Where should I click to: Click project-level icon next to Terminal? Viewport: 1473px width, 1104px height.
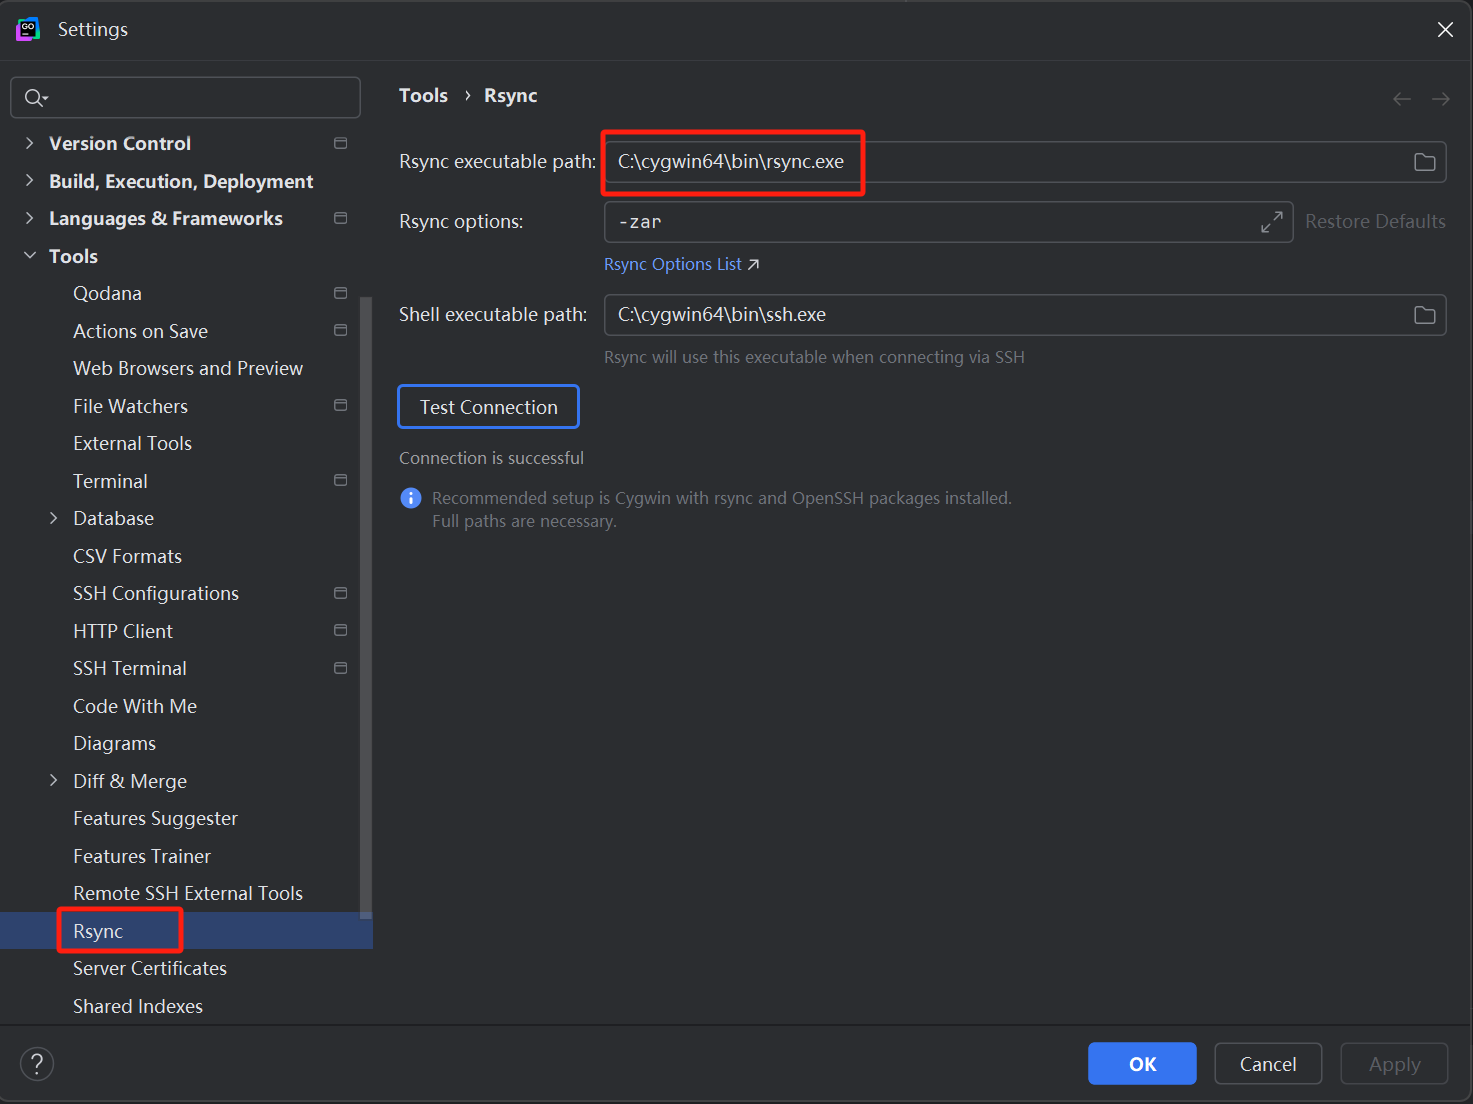[x=340, y=481]
